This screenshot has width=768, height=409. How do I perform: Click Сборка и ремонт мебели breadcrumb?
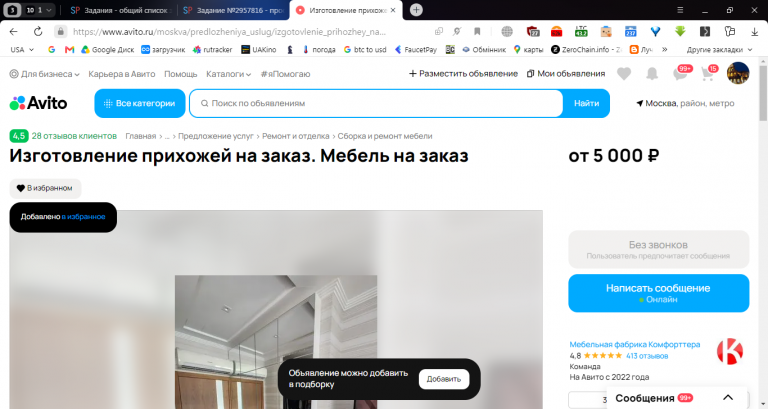[384, 136]
